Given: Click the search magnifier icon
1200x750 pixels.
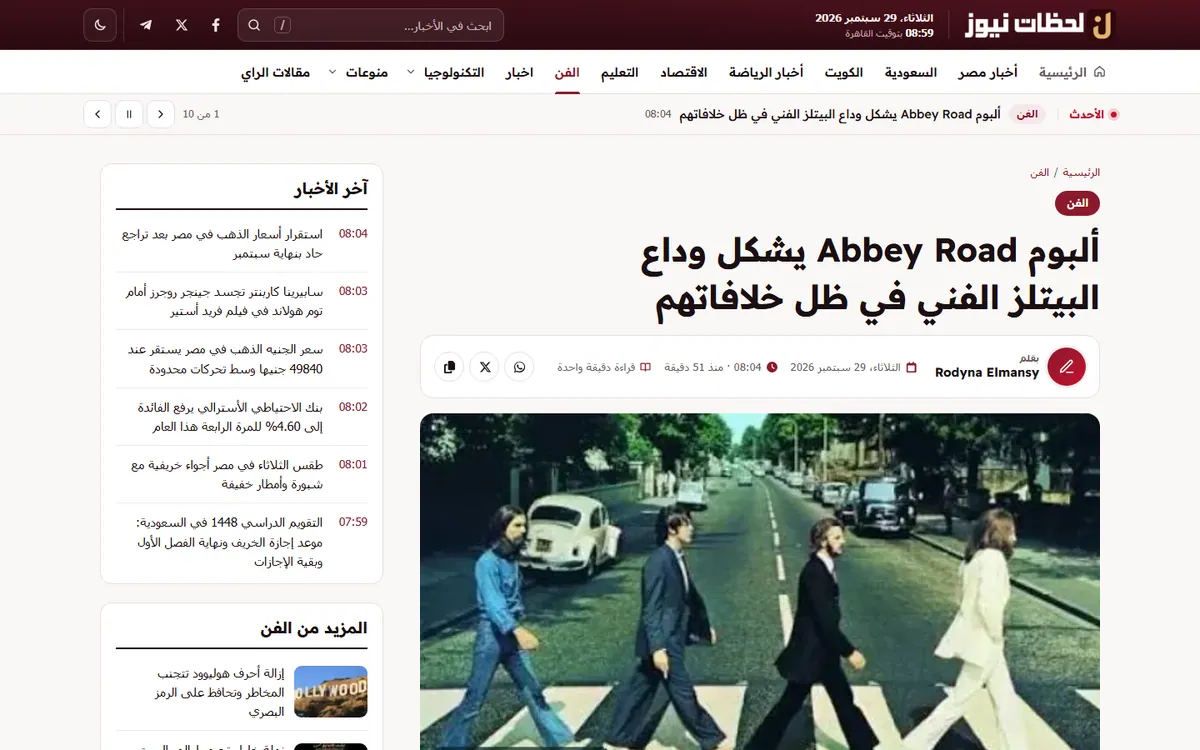Looking at the screenshot, I should click(254, 25).
